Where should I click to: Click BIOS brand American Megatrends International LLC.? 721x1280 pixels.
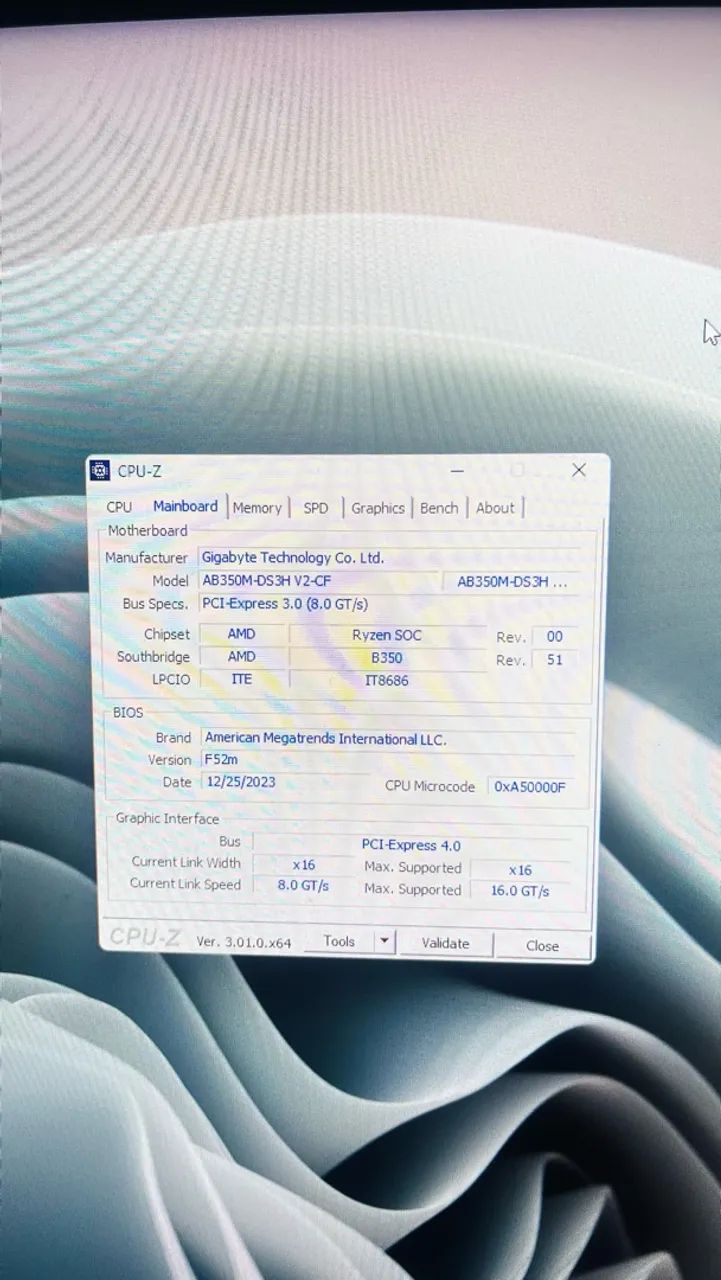click(x=389, y=738)
